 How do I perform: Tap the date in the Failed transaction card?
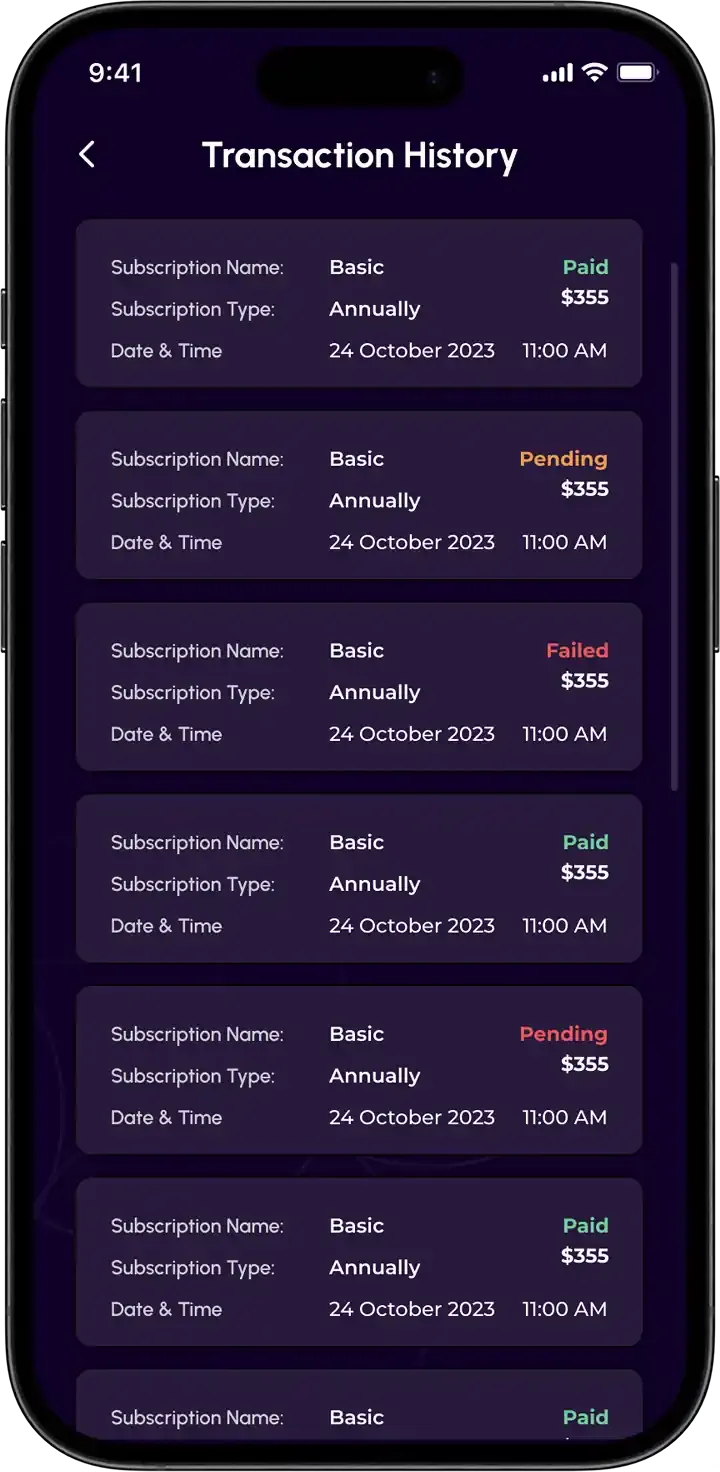click(412, 734)
